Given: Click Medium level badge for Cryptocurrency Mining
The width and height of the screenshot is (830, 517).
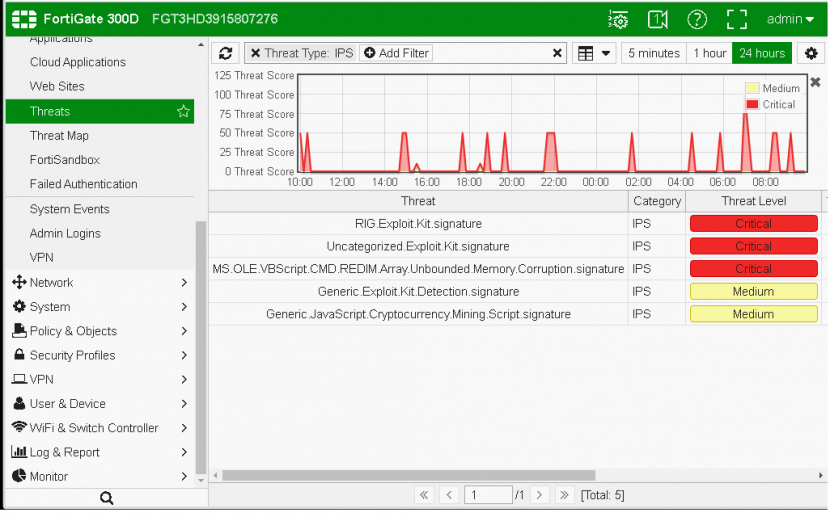Looking at the screenshot, I should [x=753, y=315].
